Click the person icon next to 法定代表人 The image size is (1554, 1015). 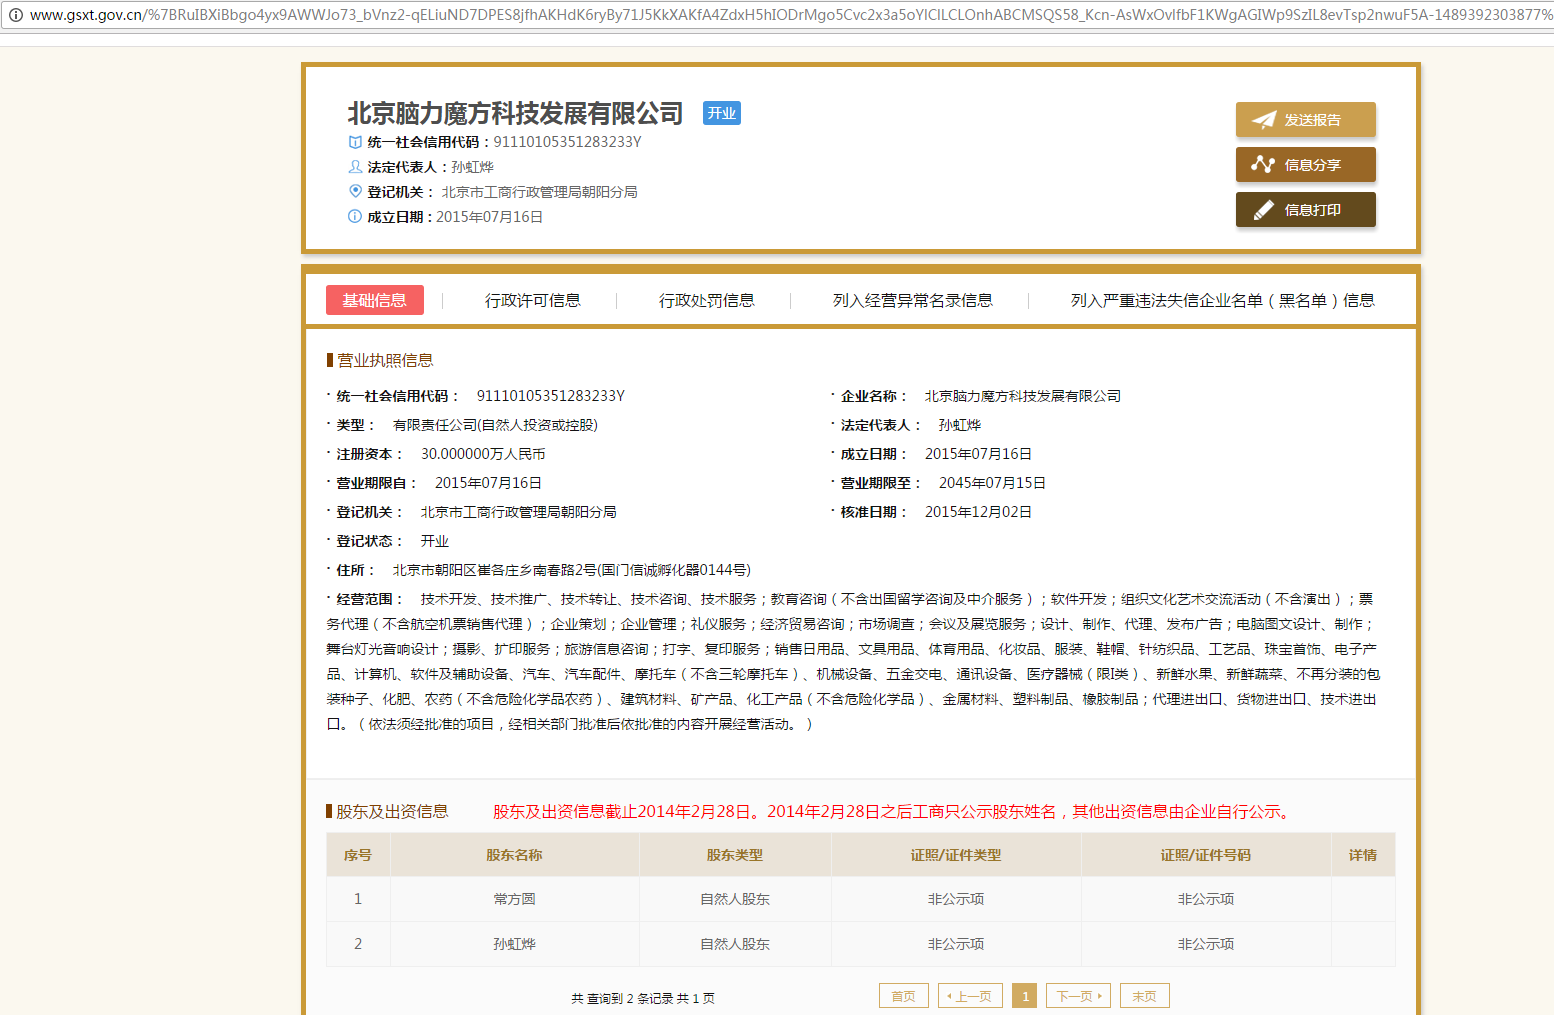coord(354,166)
